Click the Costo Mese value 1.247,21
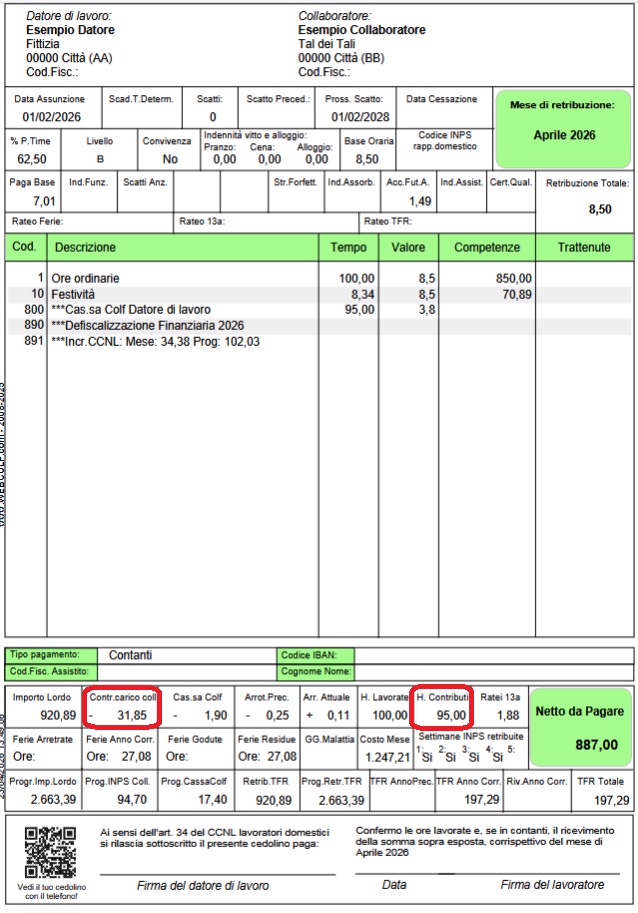 (385, 757)
